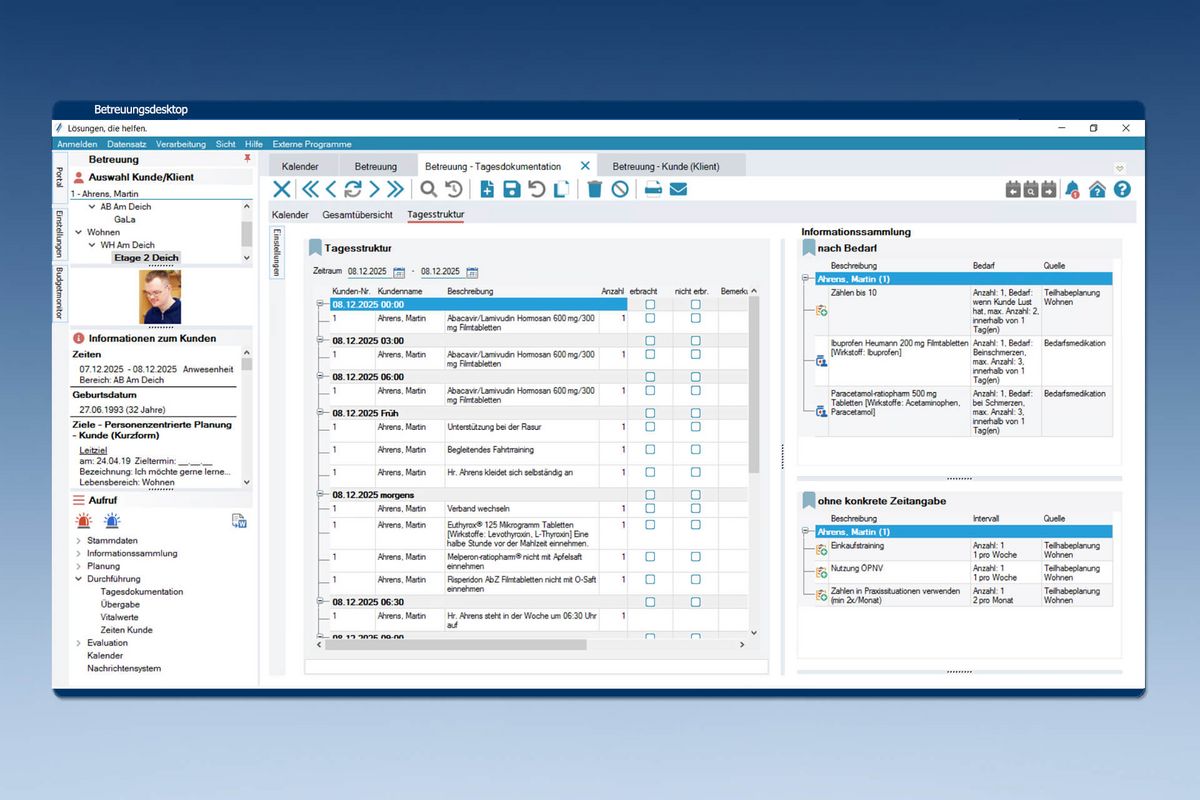Switch to the Gesamtübersicht sub-tab
This screenshot has width=1200, height=800.
coord(357,215)
